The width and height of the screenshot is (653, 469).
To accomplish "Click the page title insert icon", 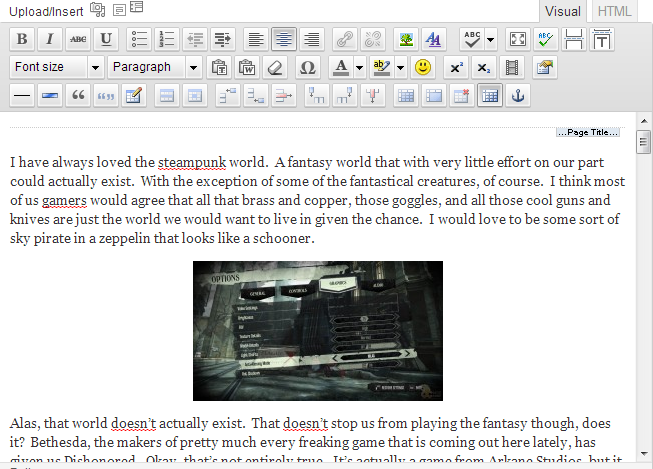I will 602,39.
